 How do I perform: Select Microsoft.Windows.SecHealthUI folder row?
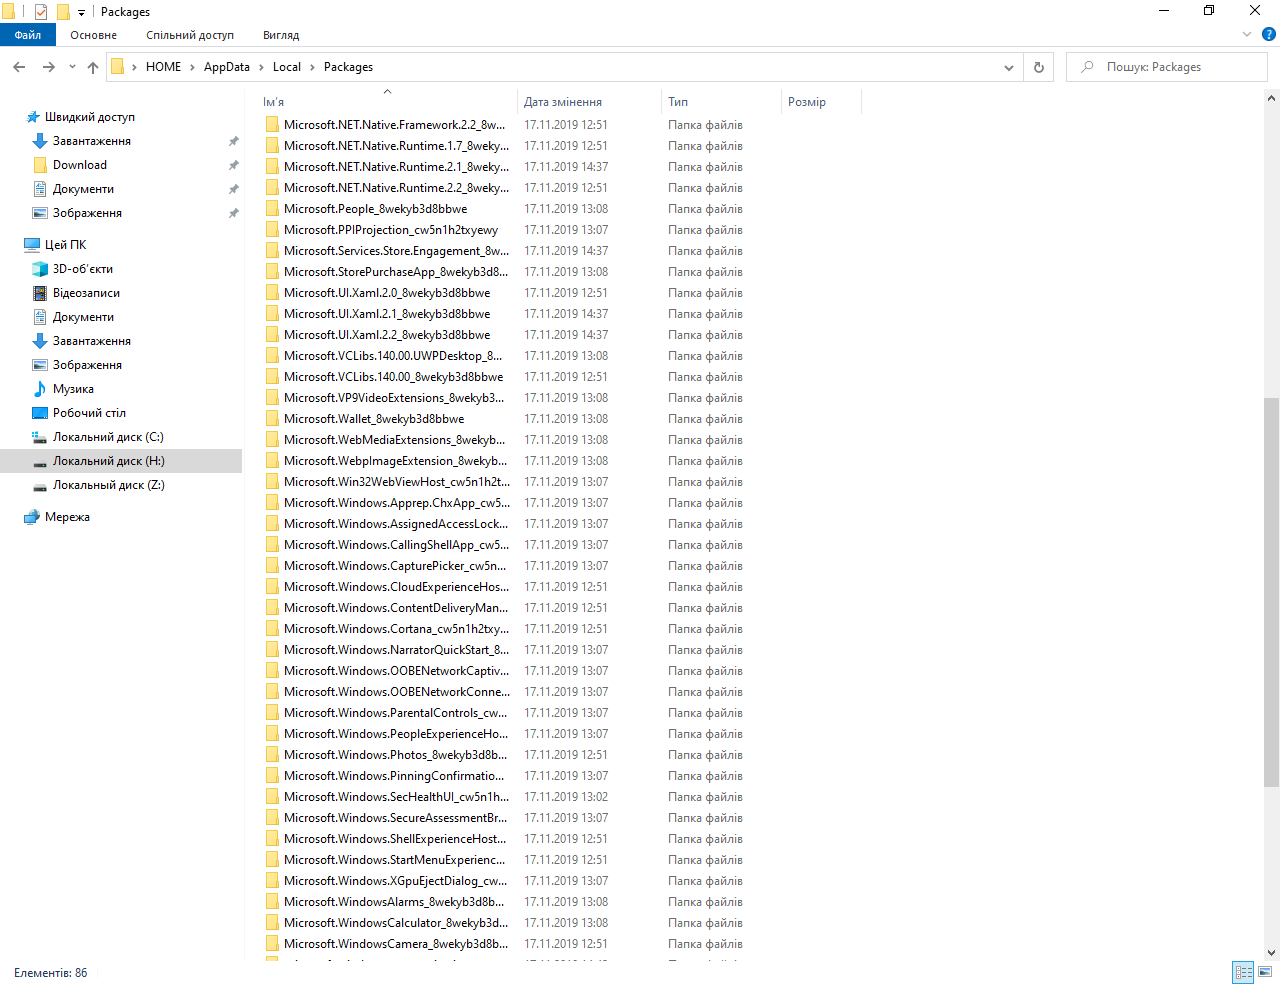coord(560,797)
